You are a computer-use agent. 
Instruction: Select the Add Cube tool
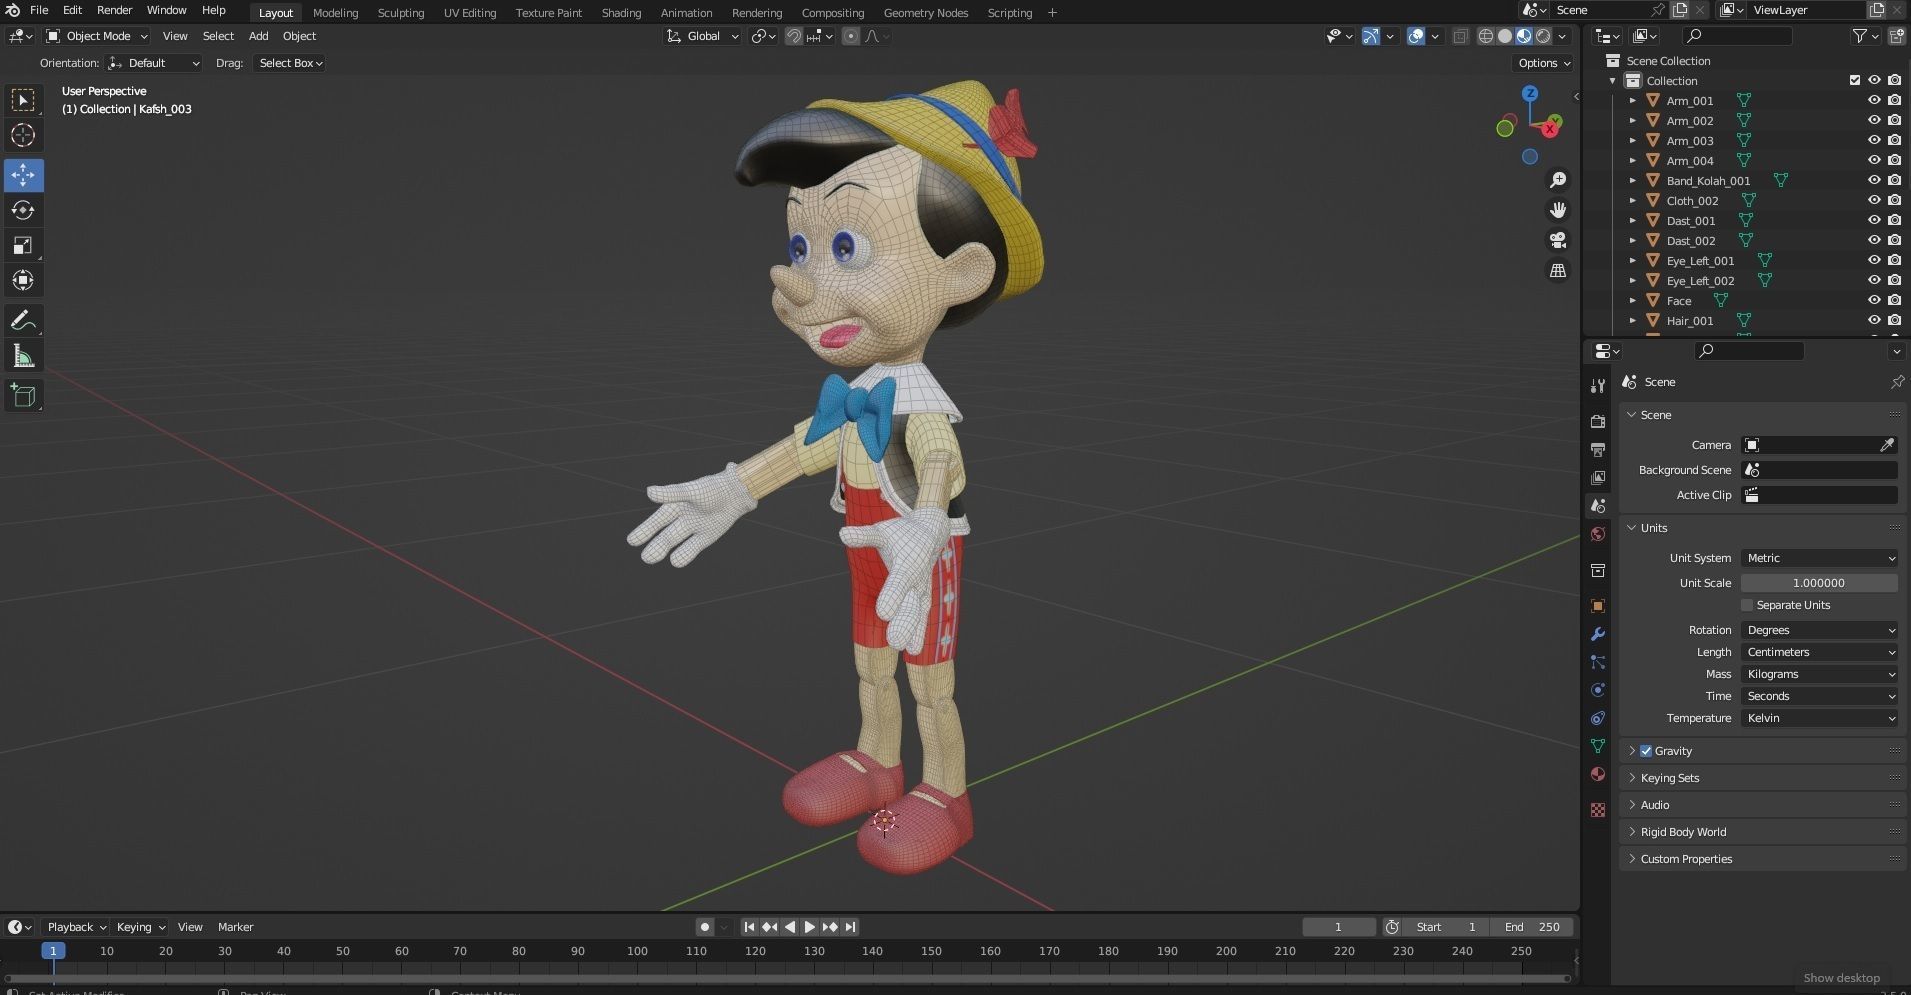point(23,396)
